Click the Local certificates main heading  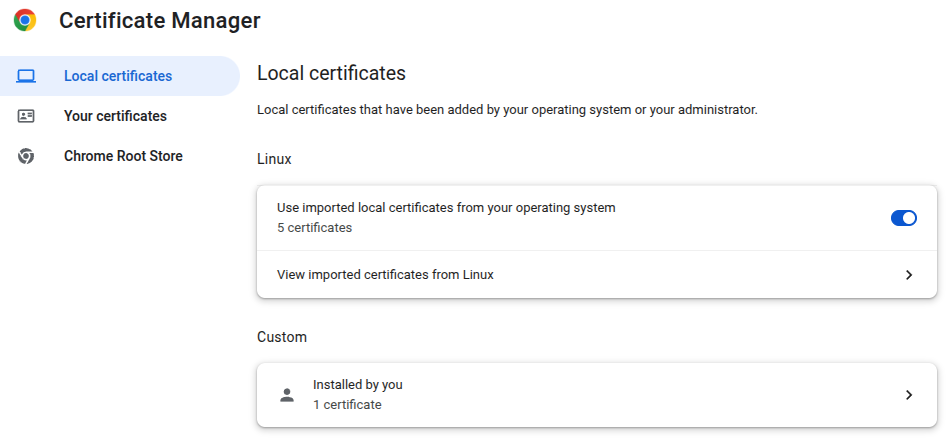pyautogui.click(x=331, y=73)
